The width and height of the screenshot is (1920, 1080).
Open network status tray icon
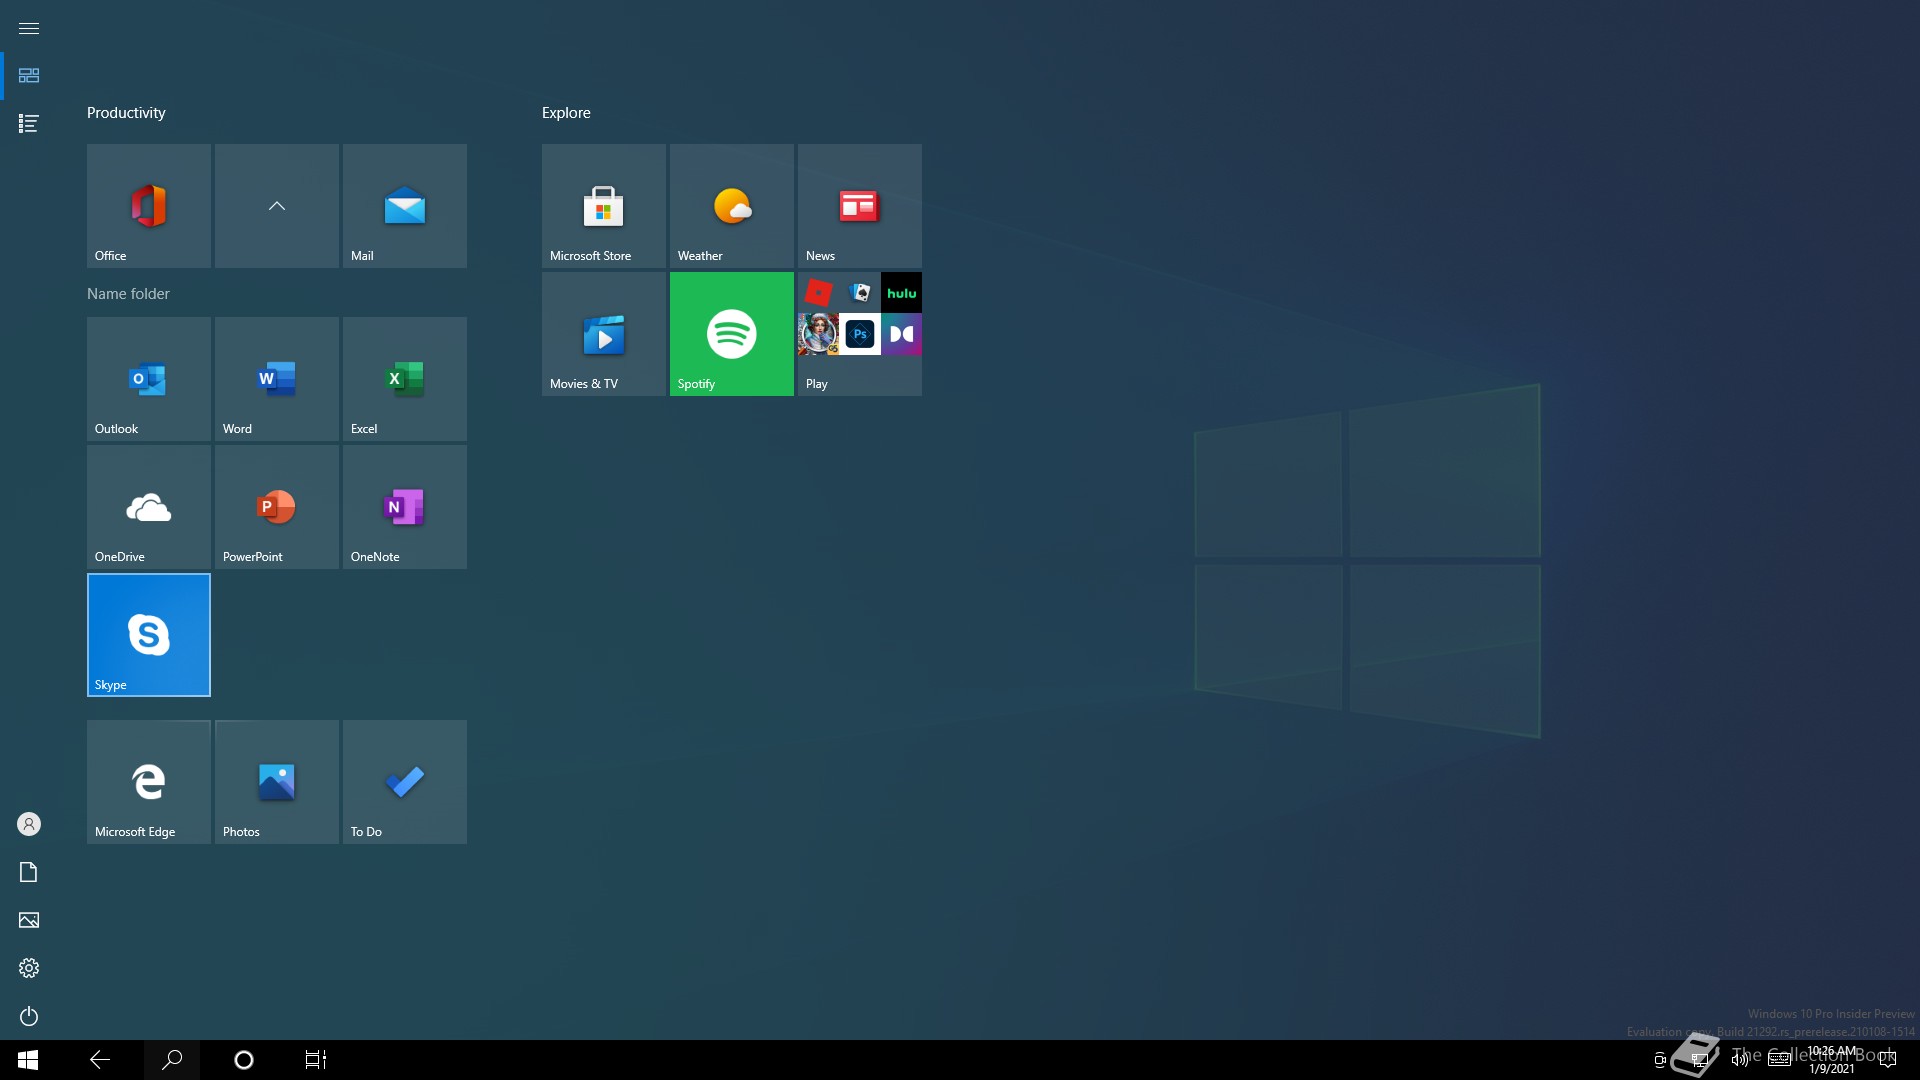pos(1699,1060)
